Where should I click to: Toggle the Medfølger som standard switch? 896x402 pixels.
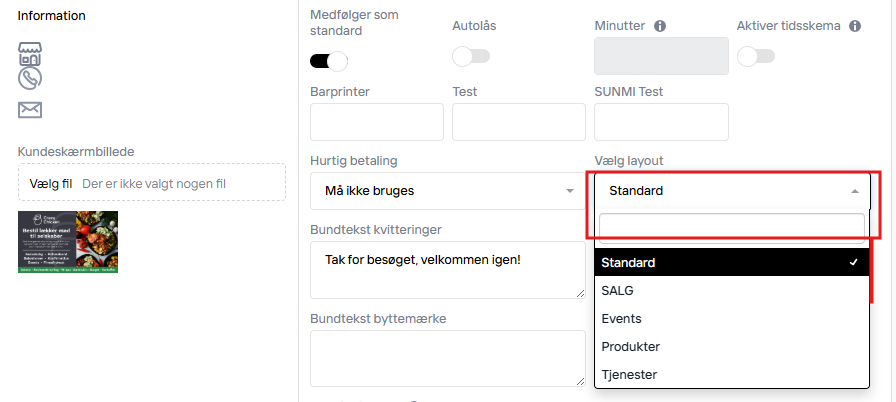329,61
